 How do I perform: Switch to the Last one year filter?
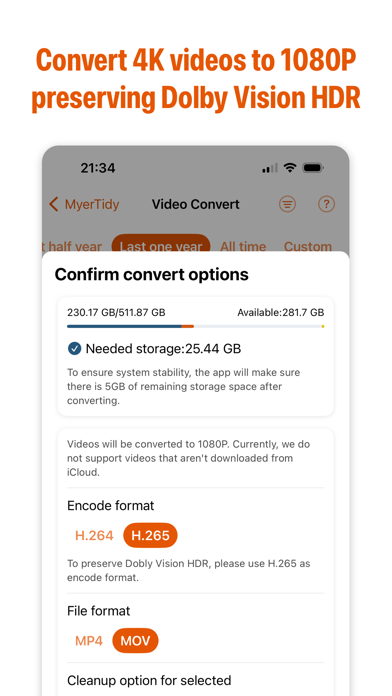click(x=161, y=245)
